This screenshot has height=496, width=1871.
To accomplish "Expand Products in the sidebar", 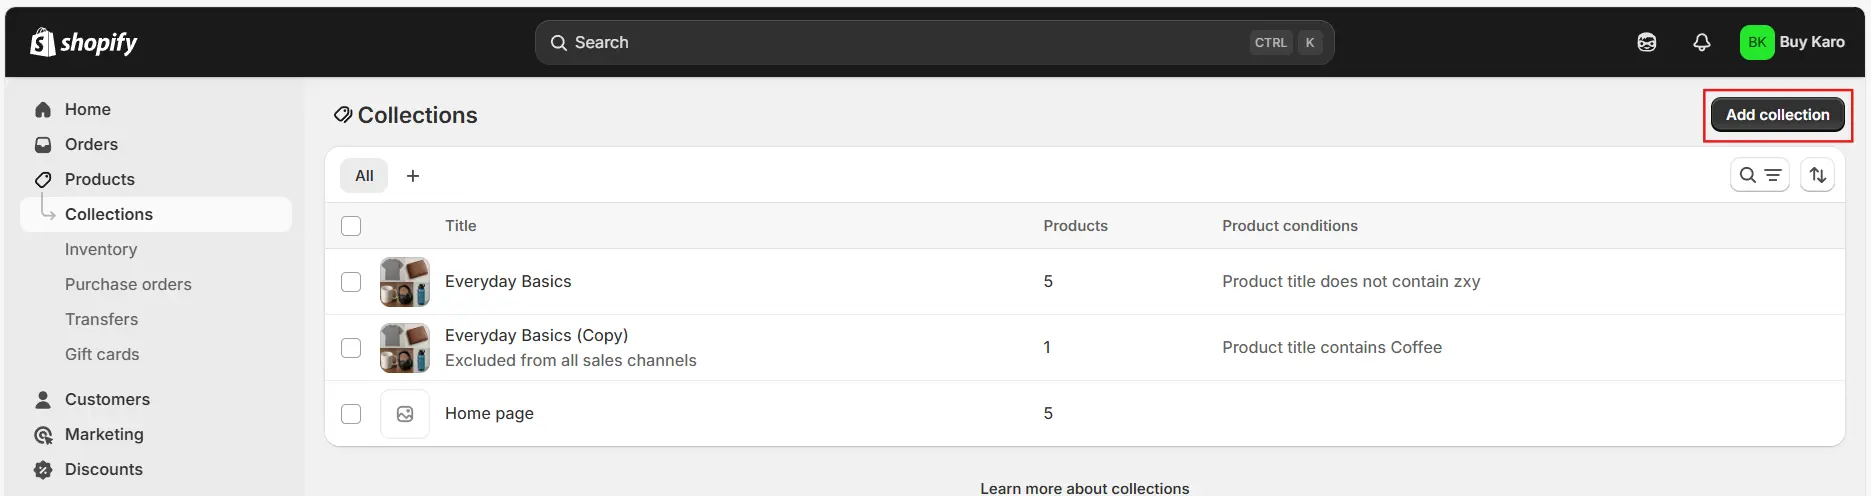I will [99, 179].
